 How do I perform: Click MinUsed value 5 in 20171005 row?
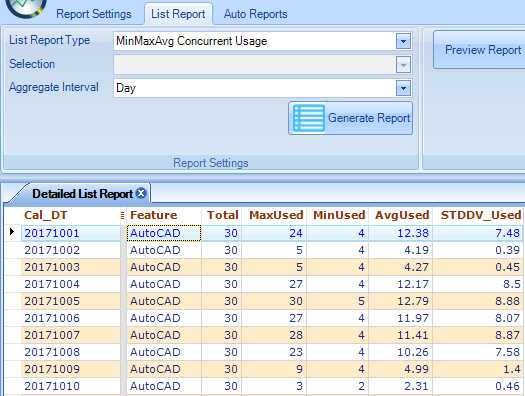coord(337,301)
